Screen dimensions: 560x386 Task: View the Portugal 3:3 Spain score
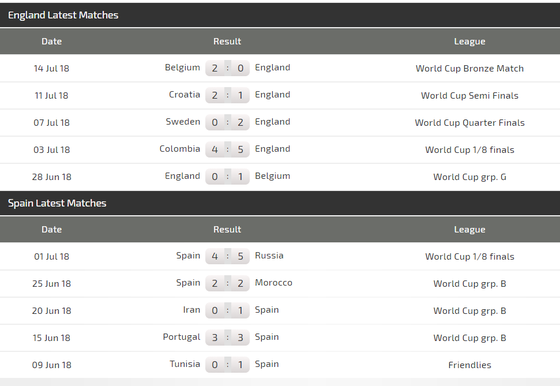click(227, 337)
